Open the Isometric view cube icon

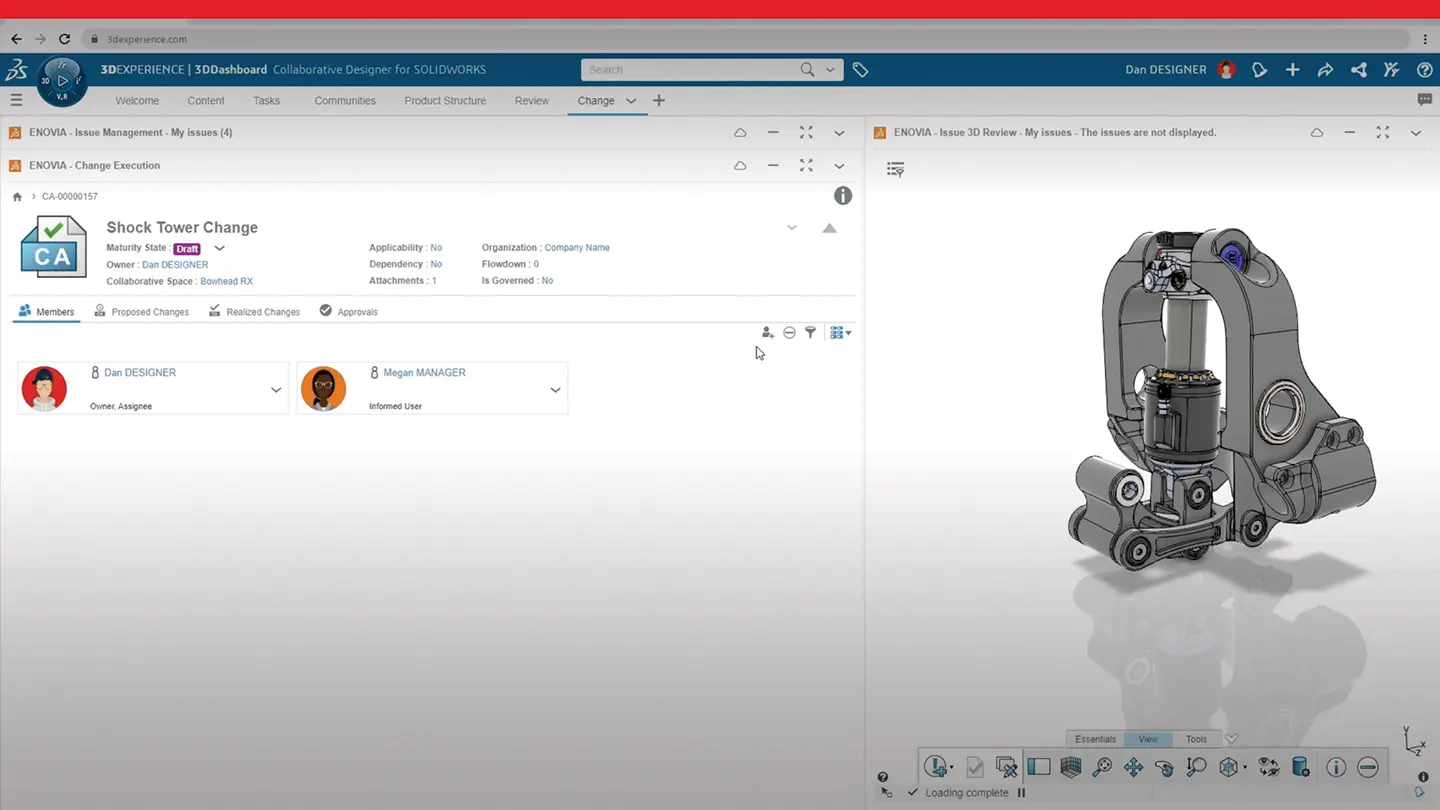(x=1228, y=767)
